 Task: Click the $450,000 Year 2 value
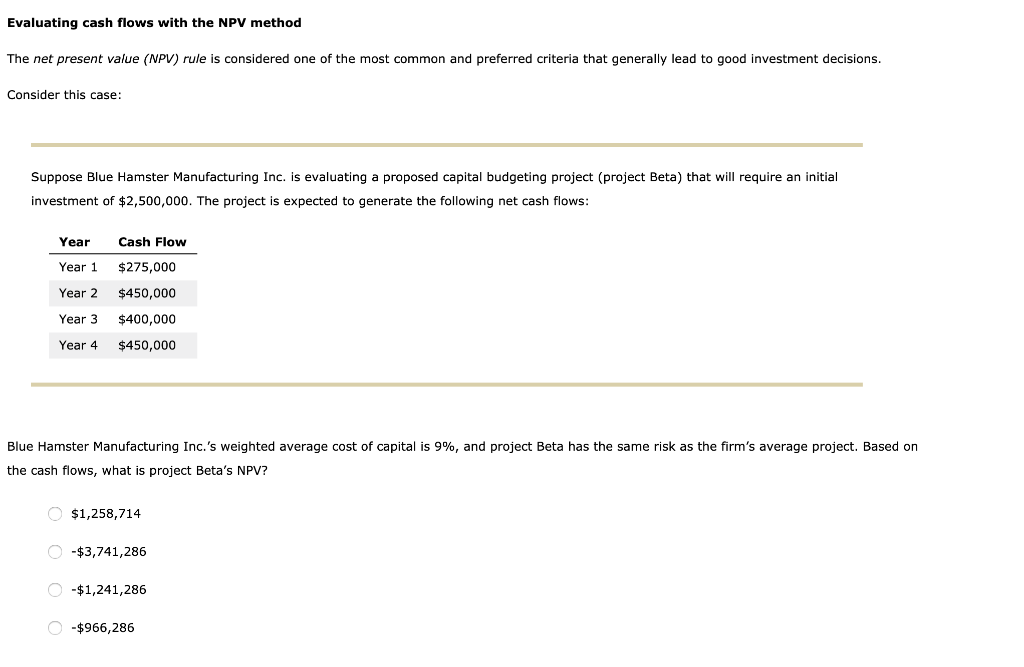(146, 293)
